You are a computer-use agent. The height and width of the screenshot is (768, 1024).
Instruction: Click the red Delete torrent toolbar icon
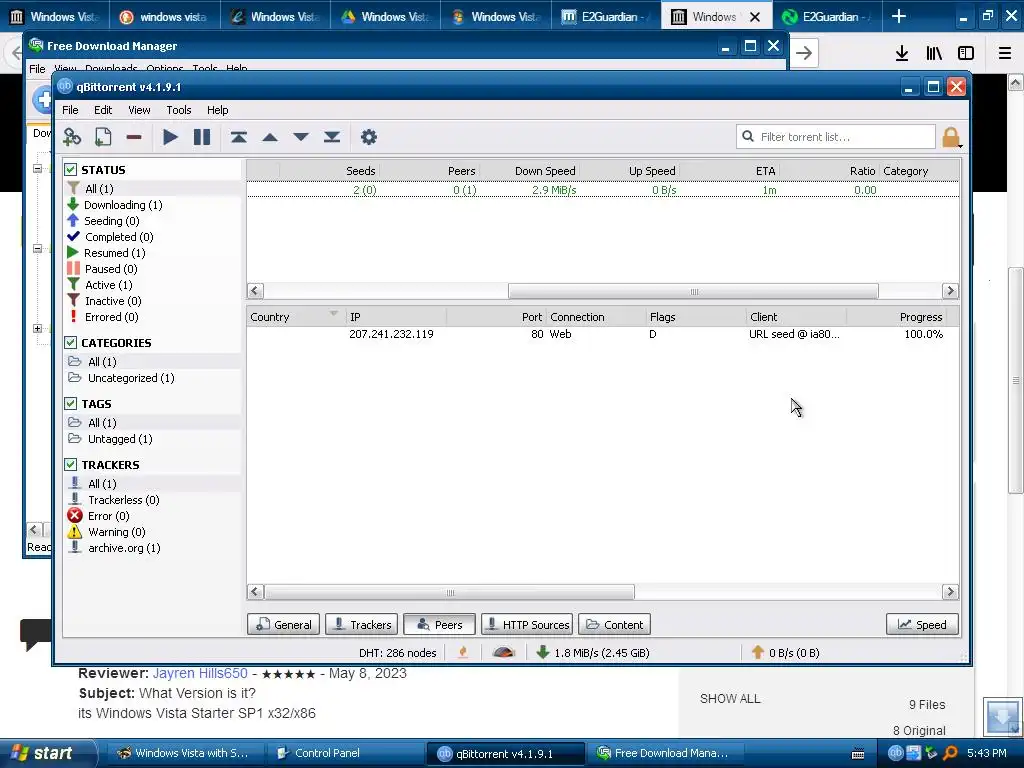(x=134, y=137)
